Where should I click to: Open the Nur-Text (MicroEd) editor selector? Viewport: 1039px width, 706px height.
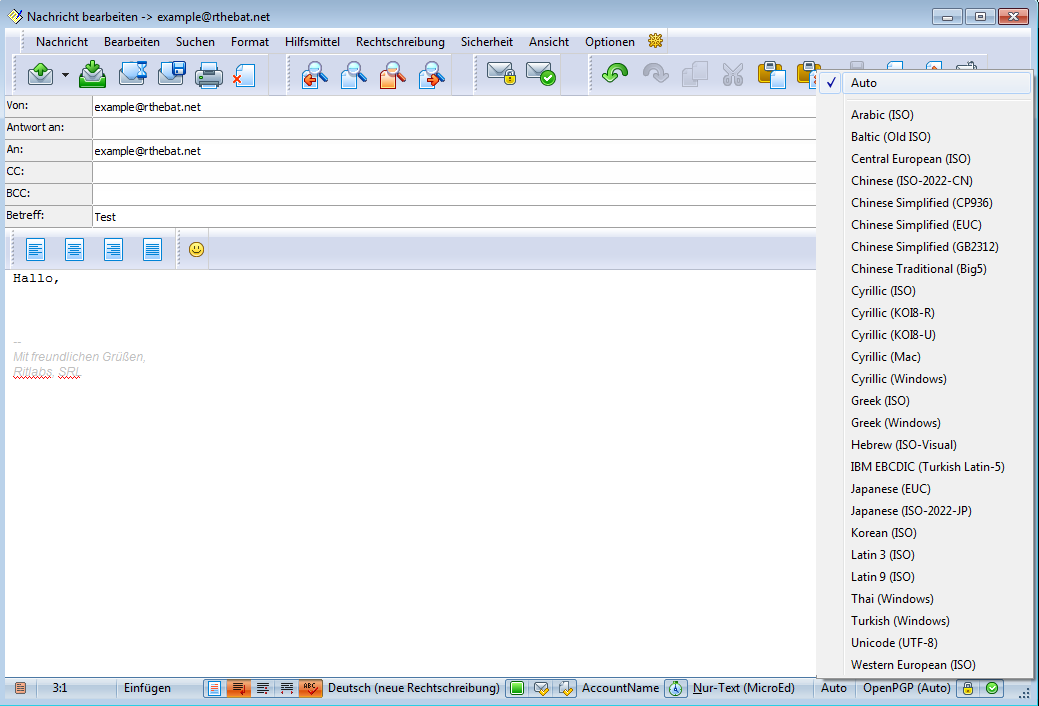[743, 688]
